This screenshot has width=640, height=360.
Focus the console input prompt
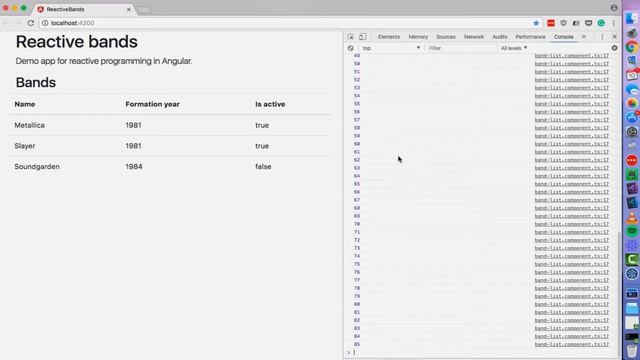(x=482, y=352)
